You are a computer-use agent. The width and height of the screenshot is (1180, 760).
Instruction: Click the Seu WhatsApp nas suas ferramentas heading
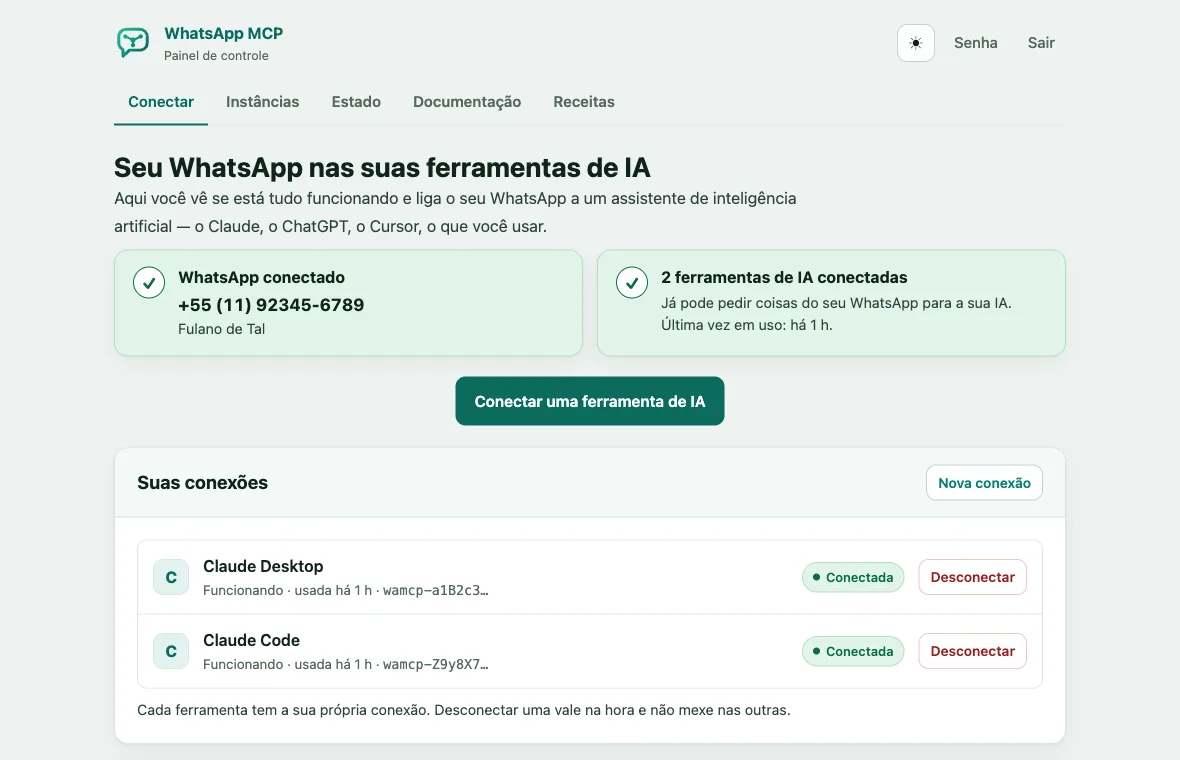(382, 167)
